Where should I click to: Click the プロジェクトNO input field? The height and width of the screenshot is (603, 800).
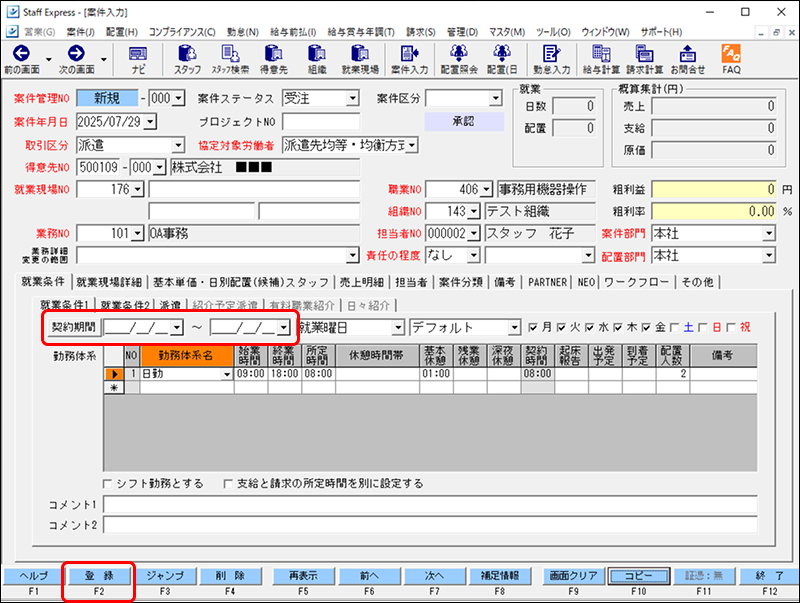point(320,122)
